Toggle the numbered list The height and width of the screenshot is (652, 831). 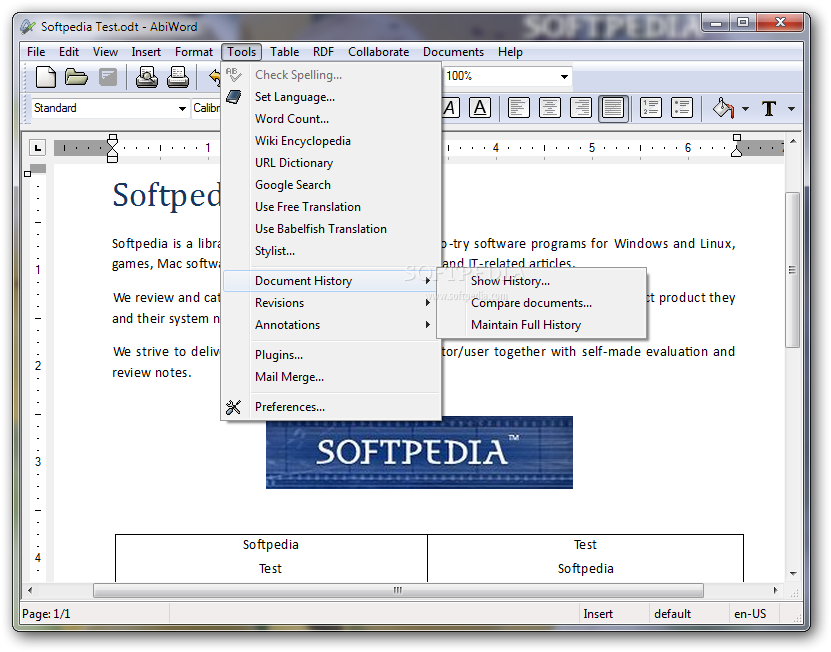(x=651, y=108)
